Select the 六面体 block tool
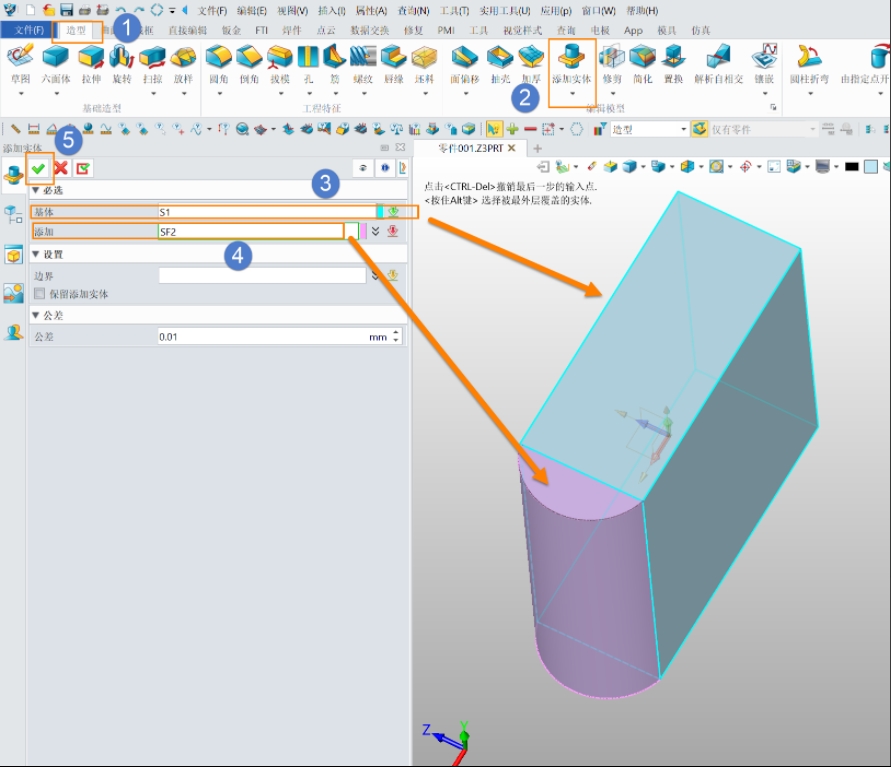 point(56,64)
